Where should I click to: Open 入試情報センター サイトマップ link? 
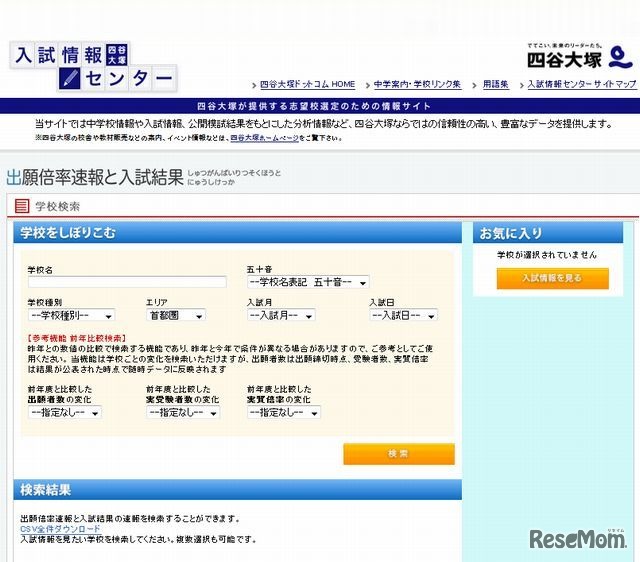click(582, 84)
